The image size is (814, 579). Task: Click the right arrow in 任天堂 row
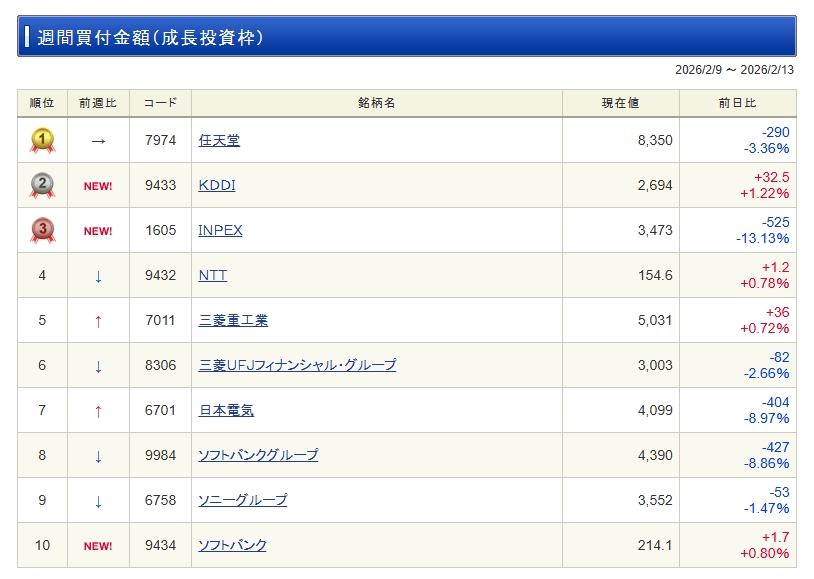tap(98, 141)
